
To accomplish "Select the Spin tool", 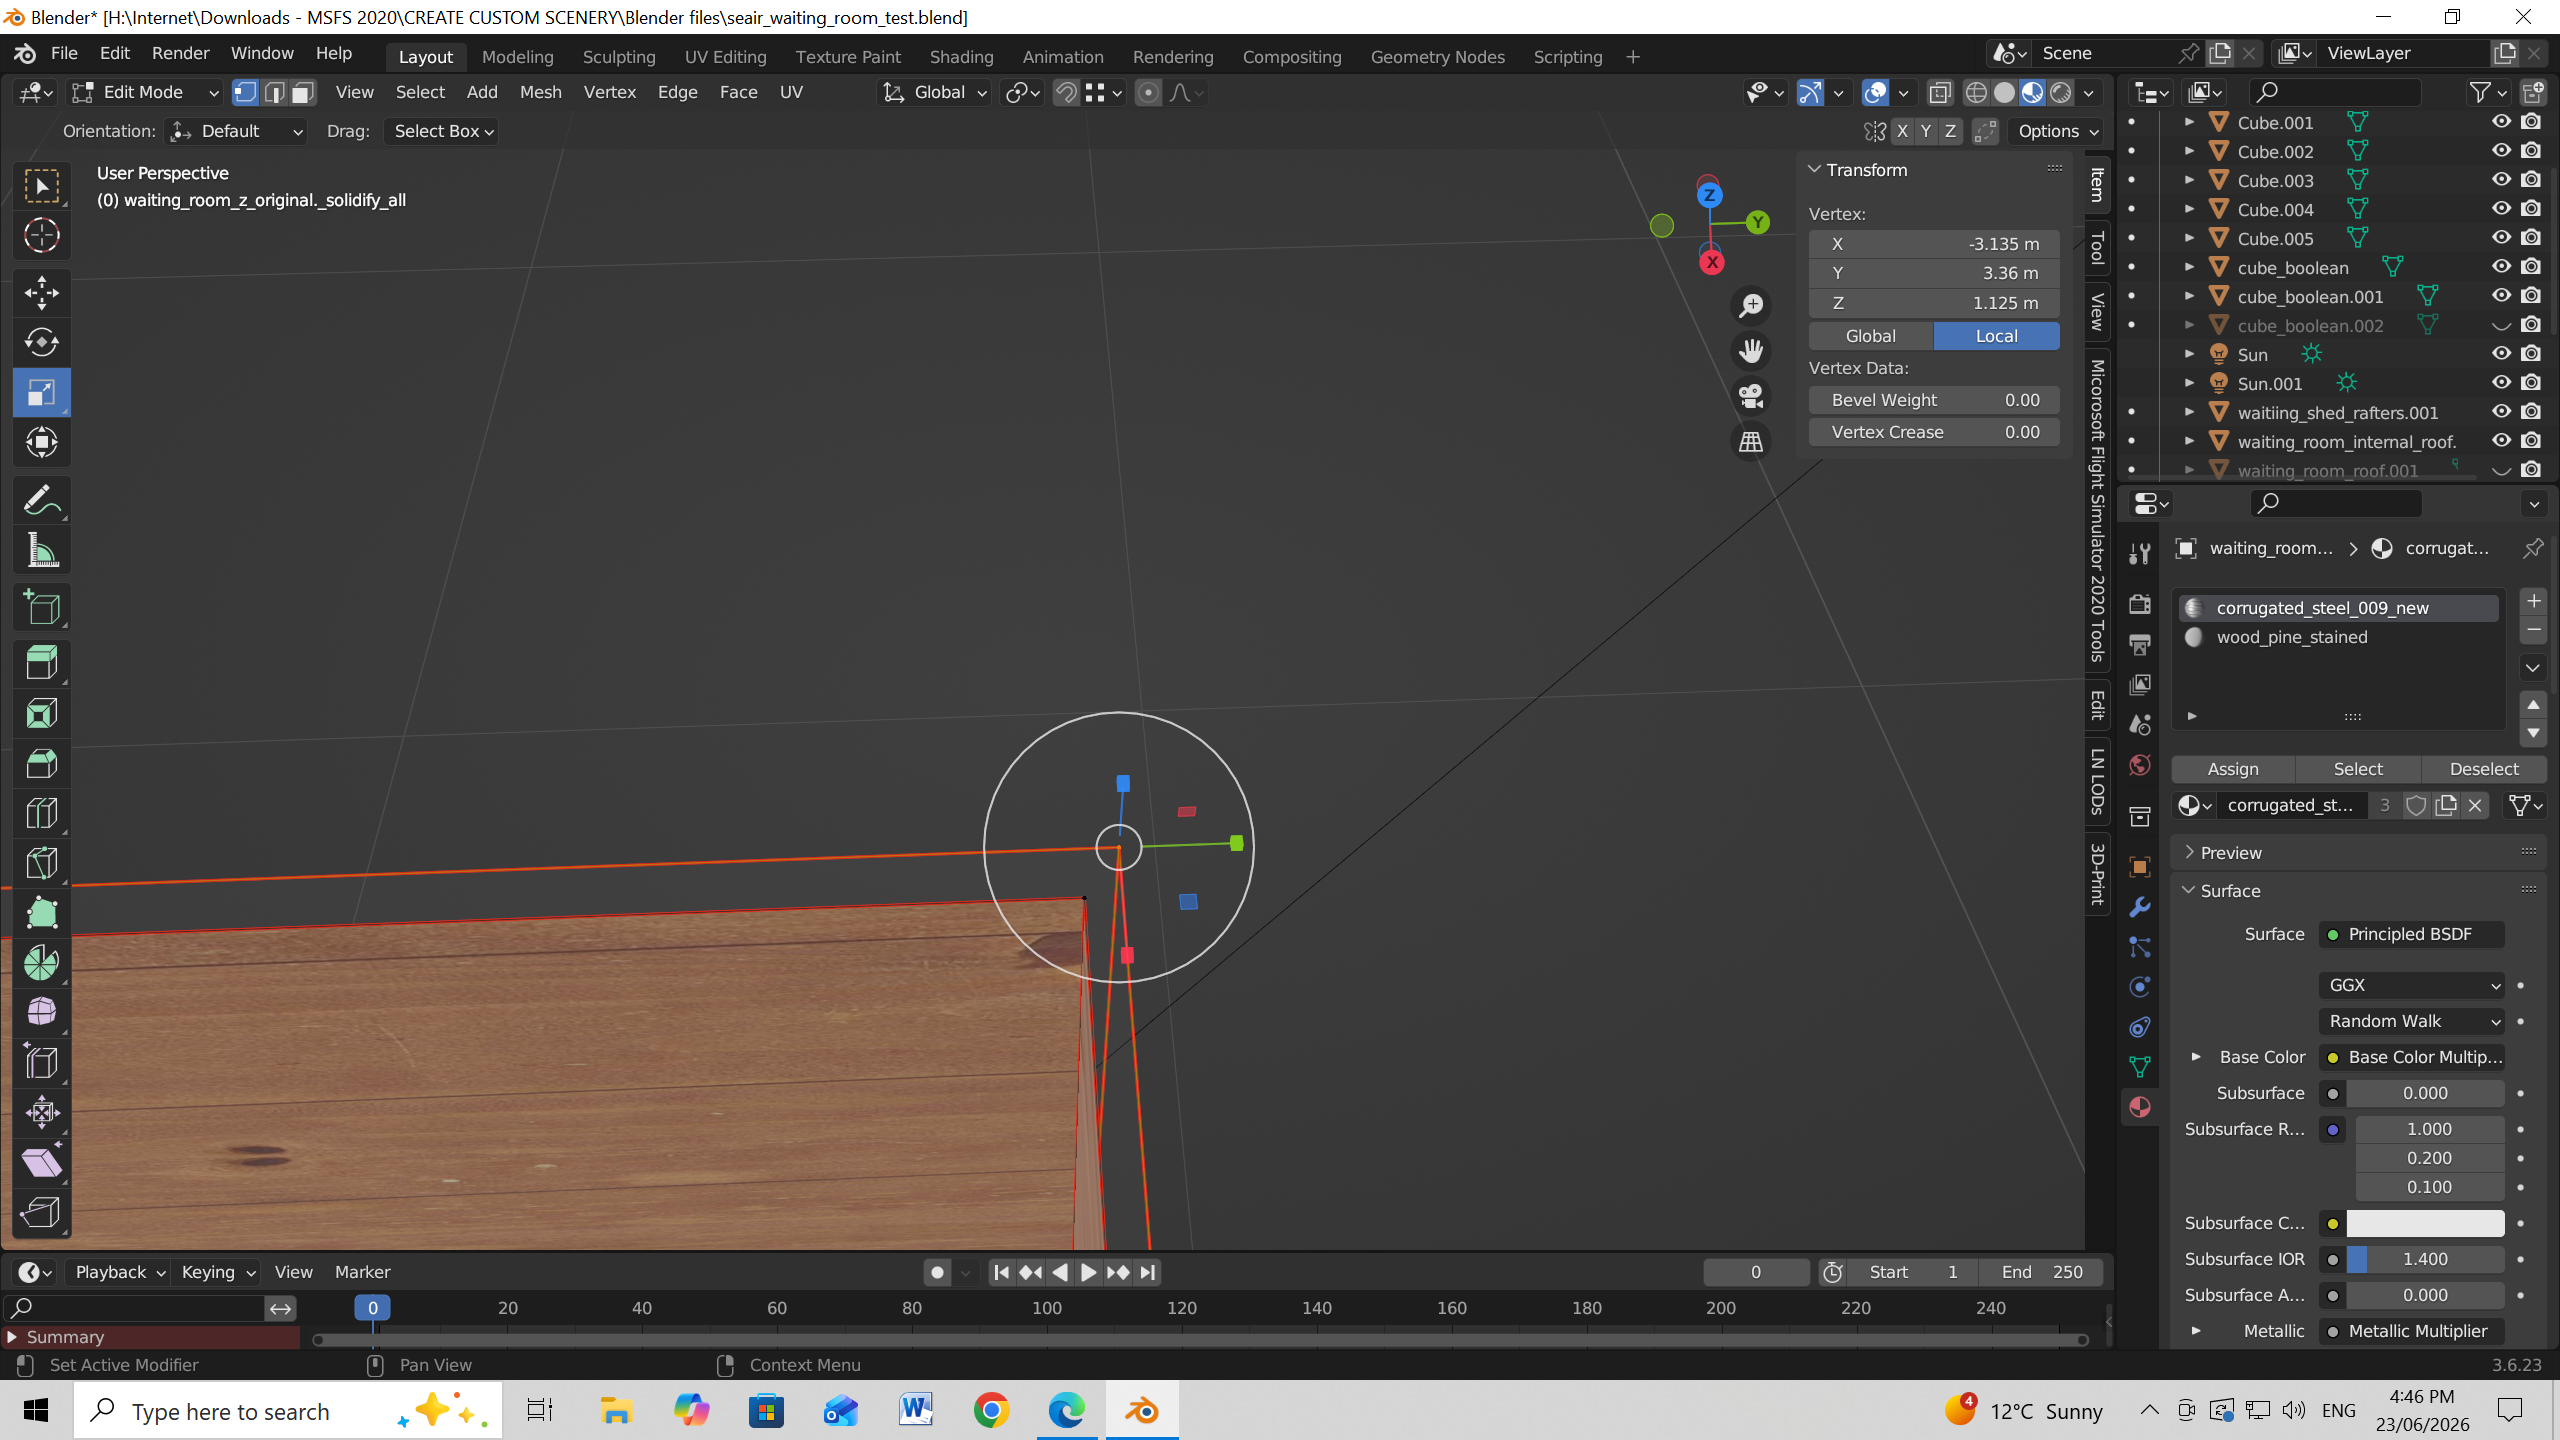I will (42, 963).
